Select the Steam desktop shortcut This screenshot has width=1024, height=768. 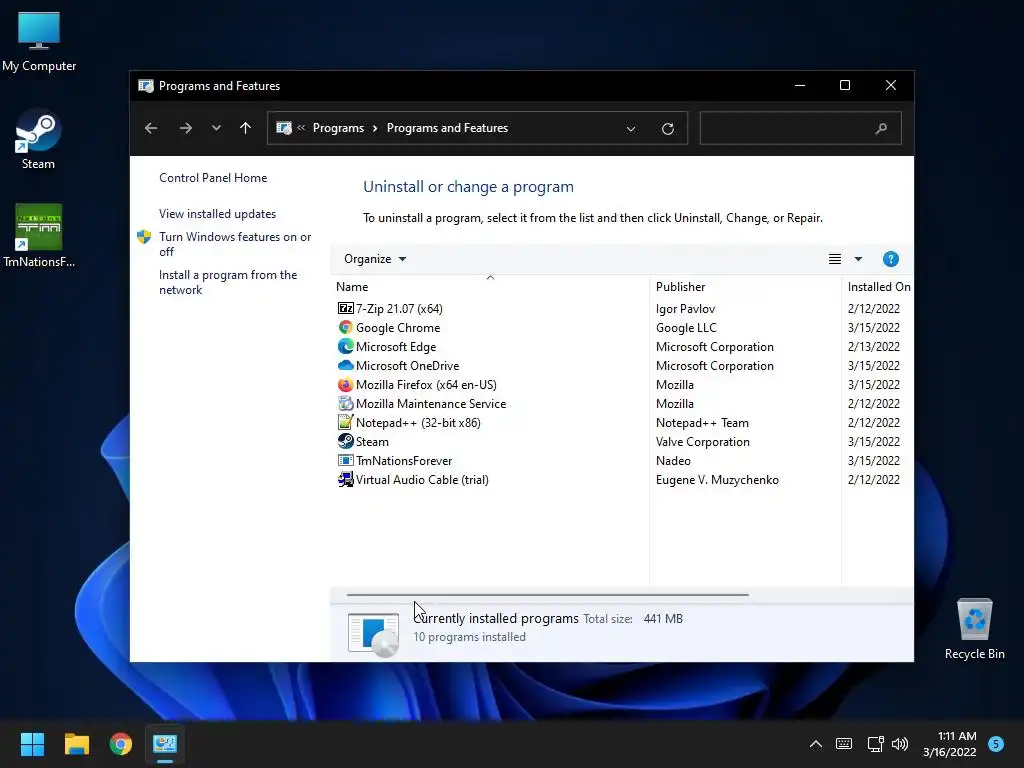pos(39,140)
